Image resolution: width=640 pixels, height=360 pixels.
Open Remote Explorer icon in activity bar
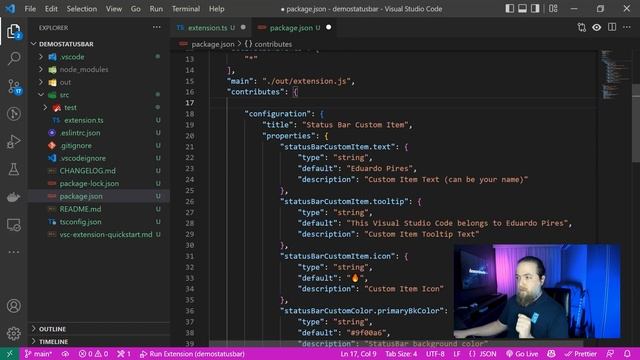(14, 224)
